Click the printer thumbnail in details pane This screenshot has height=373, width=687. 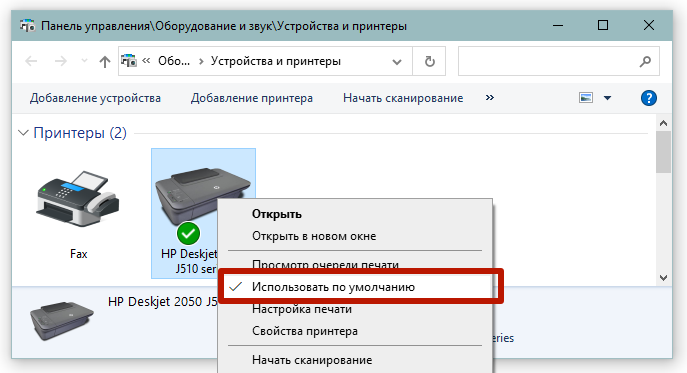point(61,320)
